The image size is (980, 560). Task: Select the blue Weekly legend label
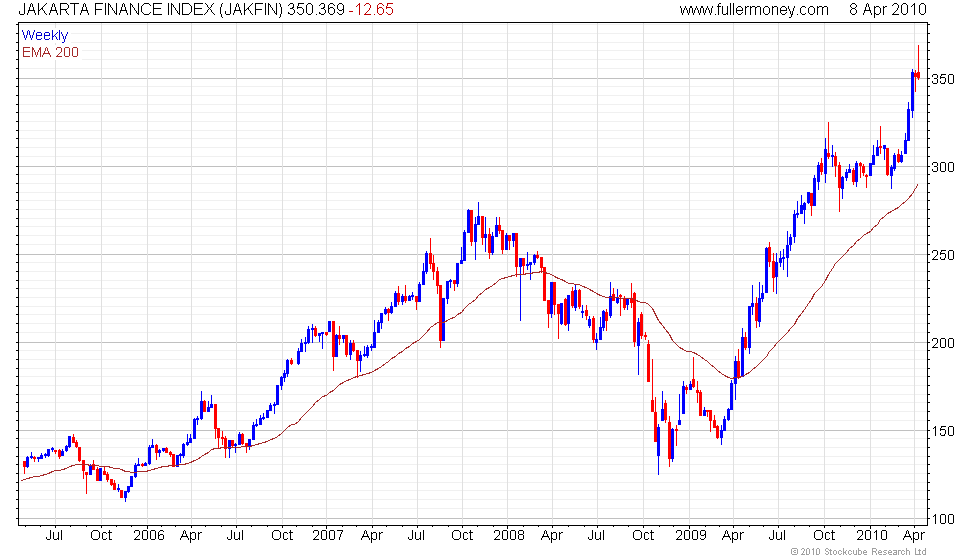point(44,35)
